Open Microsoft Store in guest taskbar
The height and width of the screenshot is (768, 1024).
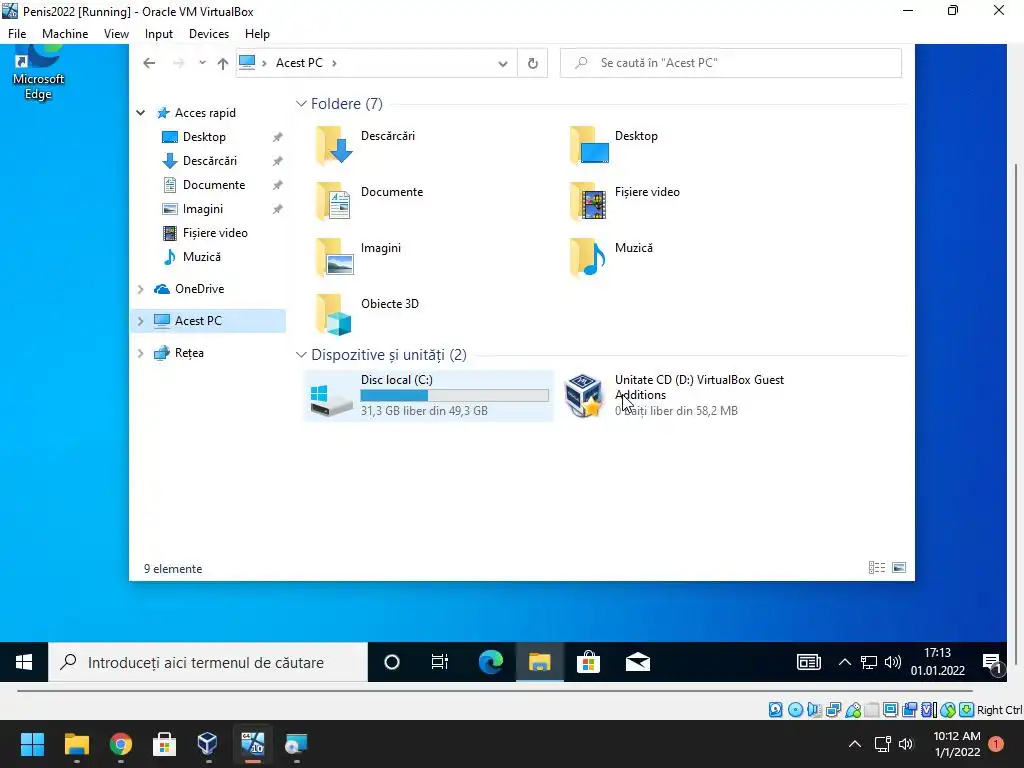588,662
